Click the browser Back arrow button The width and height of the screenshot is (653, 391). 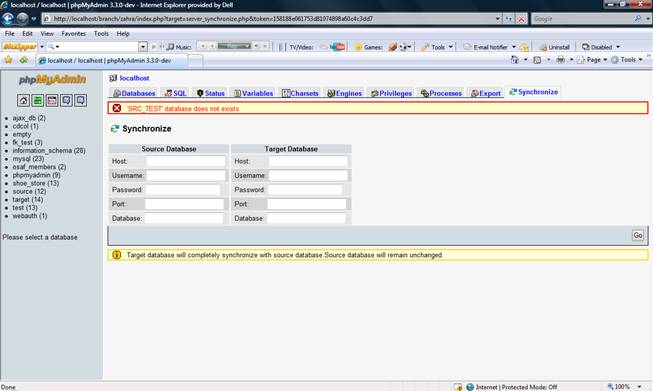point(8,19)
